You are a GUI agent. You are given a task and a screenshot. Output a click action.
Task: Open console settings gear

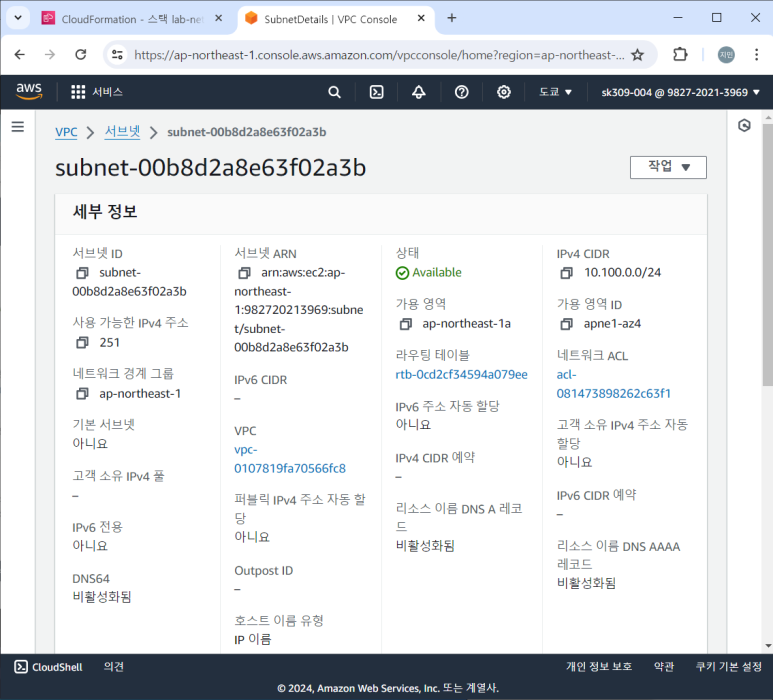coord(504,92)
